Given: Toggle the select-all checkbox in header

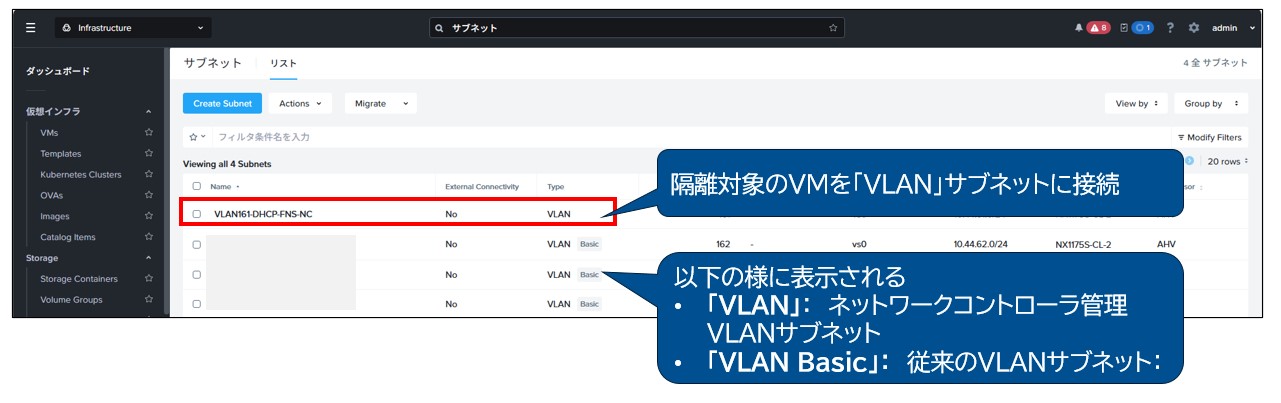Looking at the screenshot, I should click(197, 186).
